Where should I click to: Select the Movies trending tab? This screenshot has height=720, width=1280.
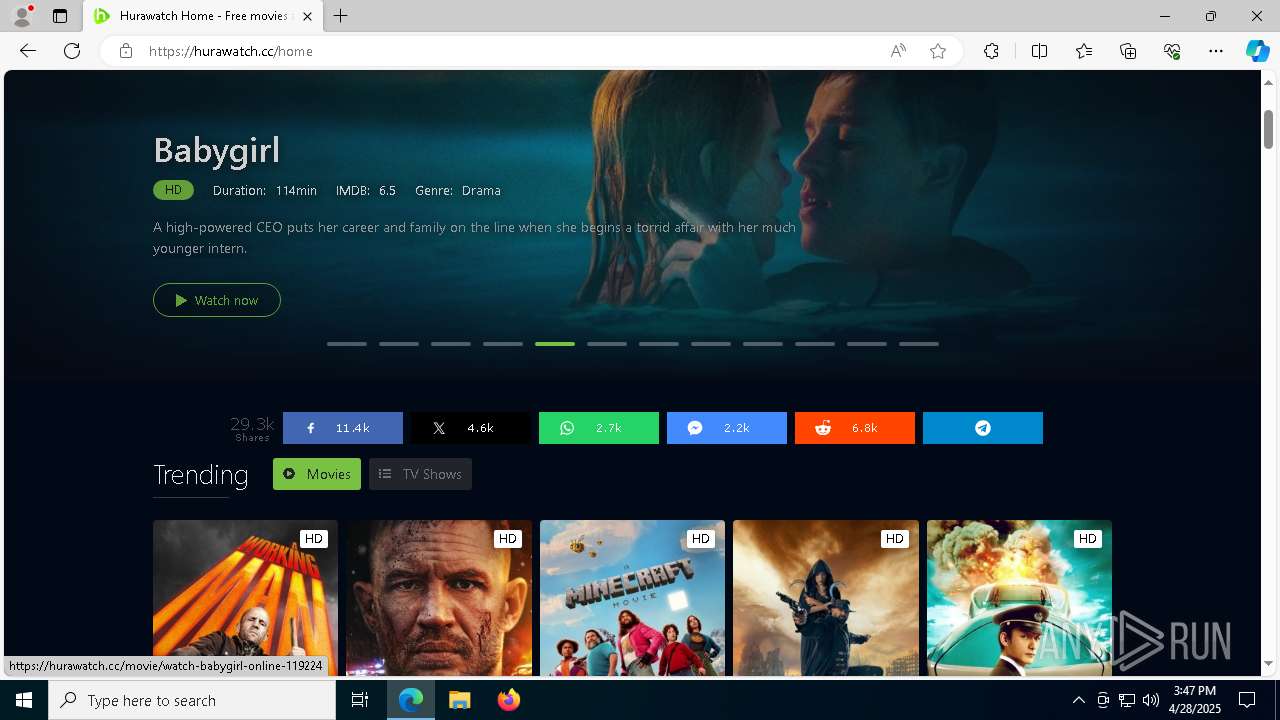317,474
